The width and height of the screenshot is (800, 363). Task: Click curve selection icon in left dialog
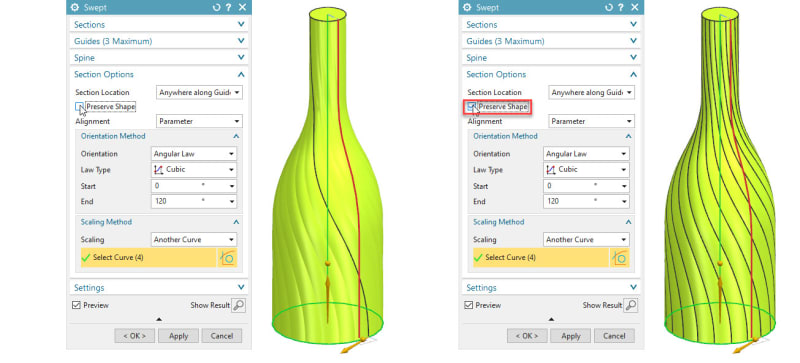click(x=227, y=257)
